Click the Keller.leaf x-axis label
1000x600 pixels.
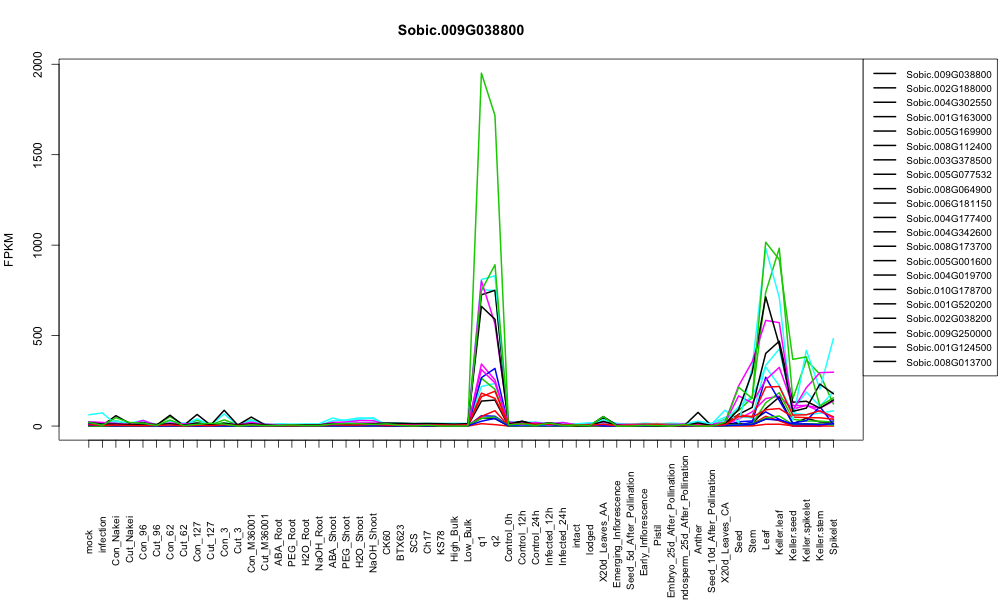pyautogui.click(x=779, y=533)
